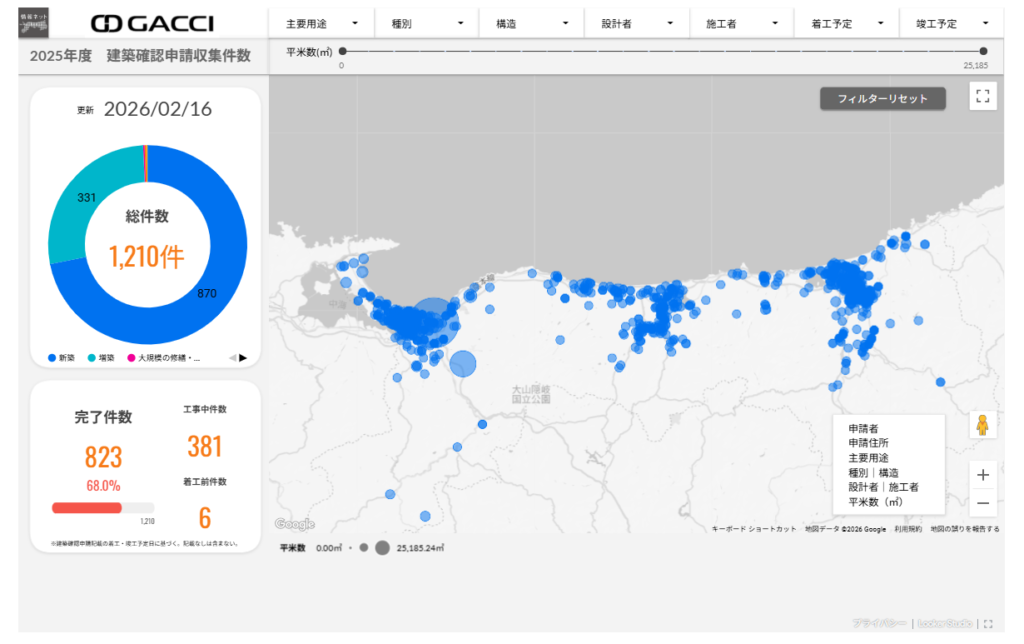Image resolution: width=1024 pixels, height=644 pixels.
Task: Click the Google logo on the map
Action: [294, 524]
